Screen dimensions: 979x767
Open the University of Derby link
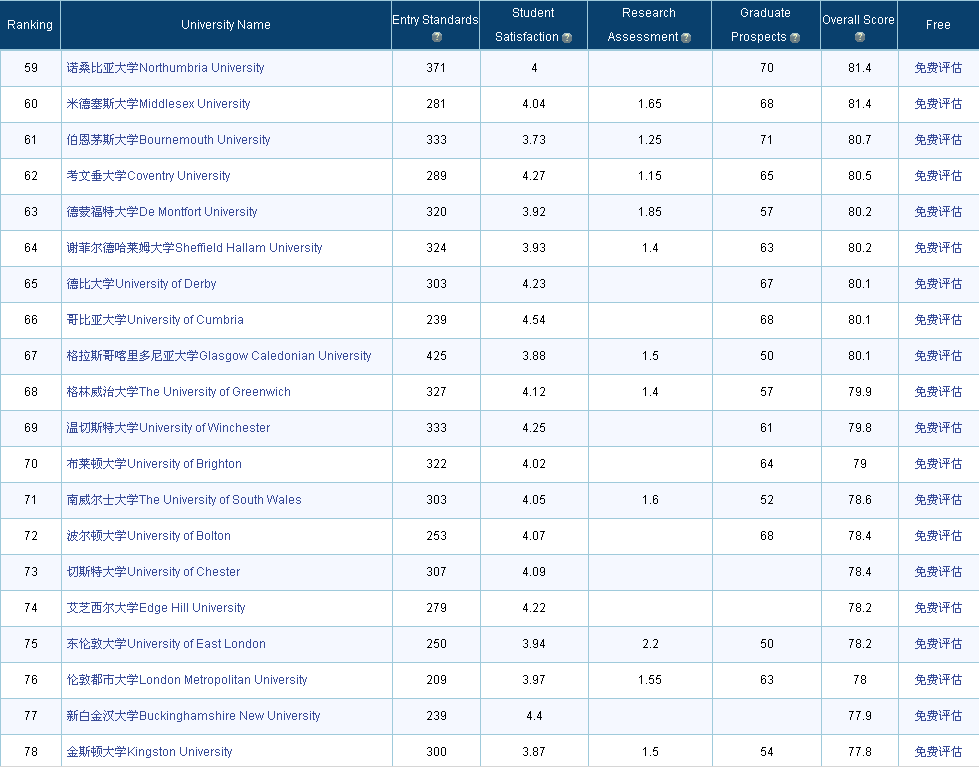click(141, 284)
